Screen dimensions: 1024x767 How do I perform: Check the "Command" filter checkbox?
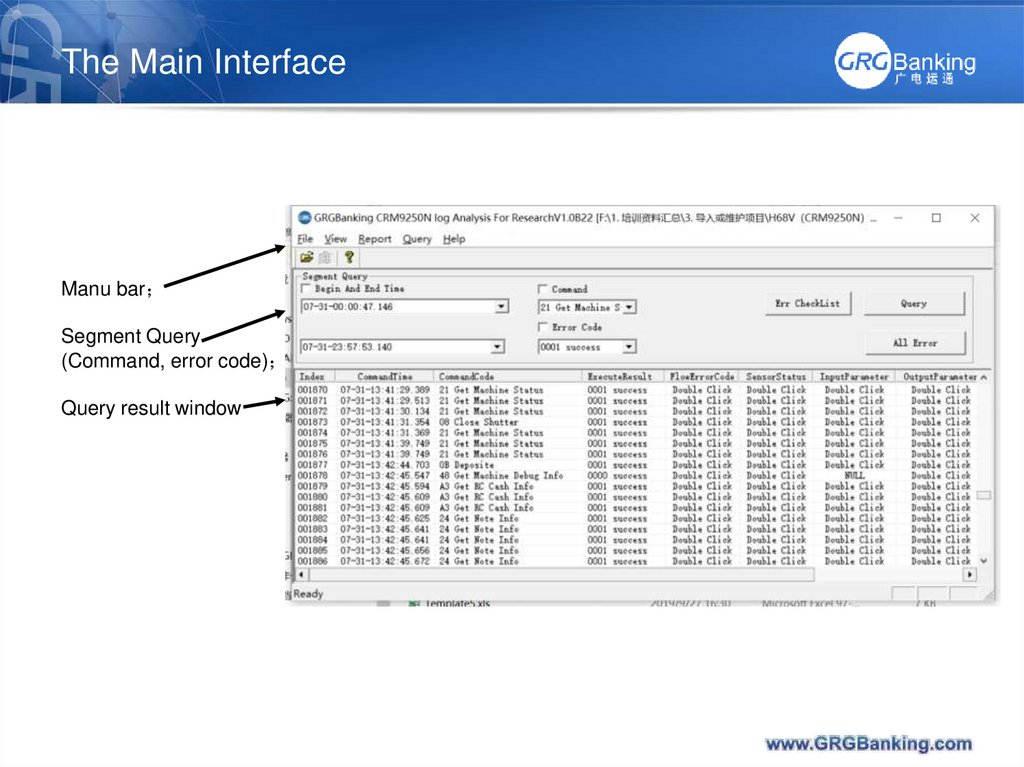click(541, 289)
